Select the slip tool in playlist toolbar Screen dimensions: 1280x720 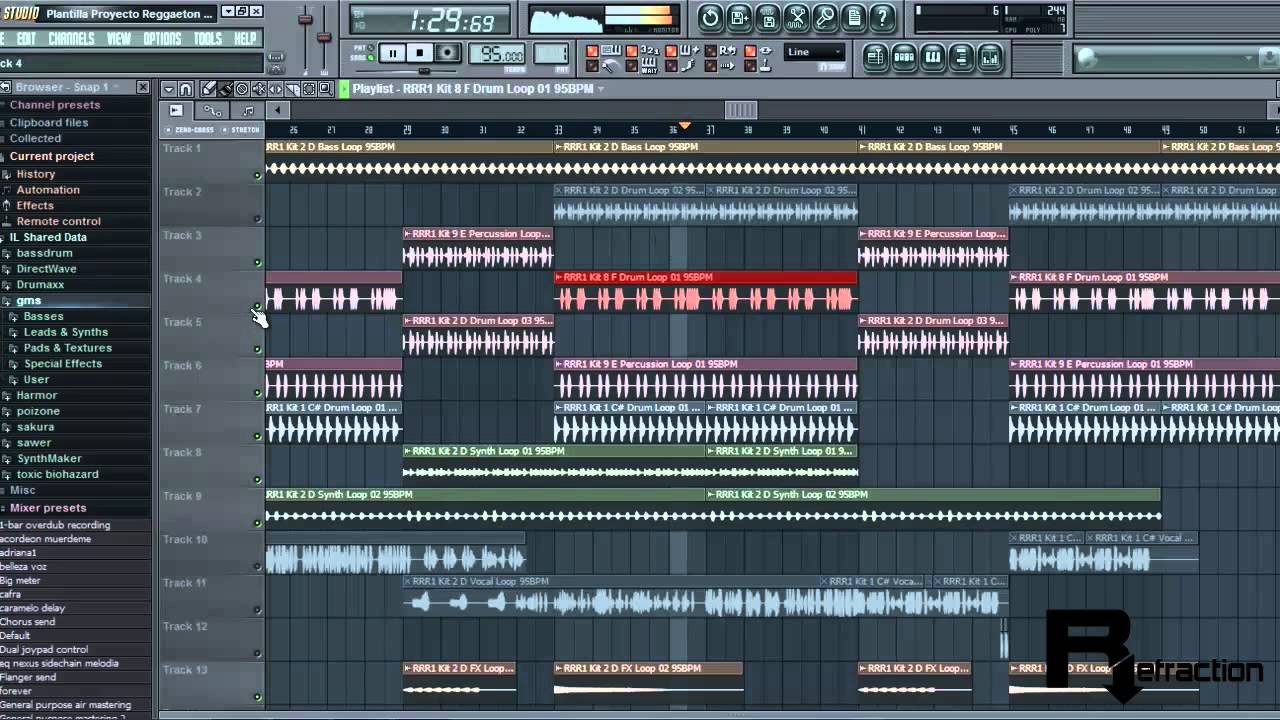(x=275, y=89)
